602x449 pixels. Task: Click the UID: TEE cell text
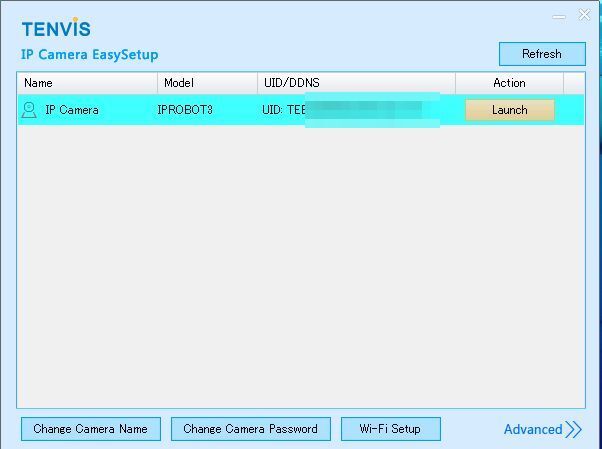[284, 110]
